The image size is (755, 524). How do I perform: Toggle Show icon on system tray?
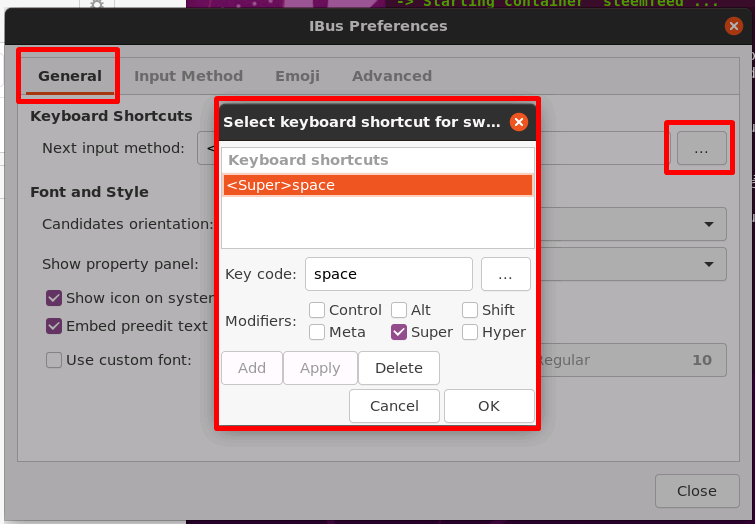[54, 298]
